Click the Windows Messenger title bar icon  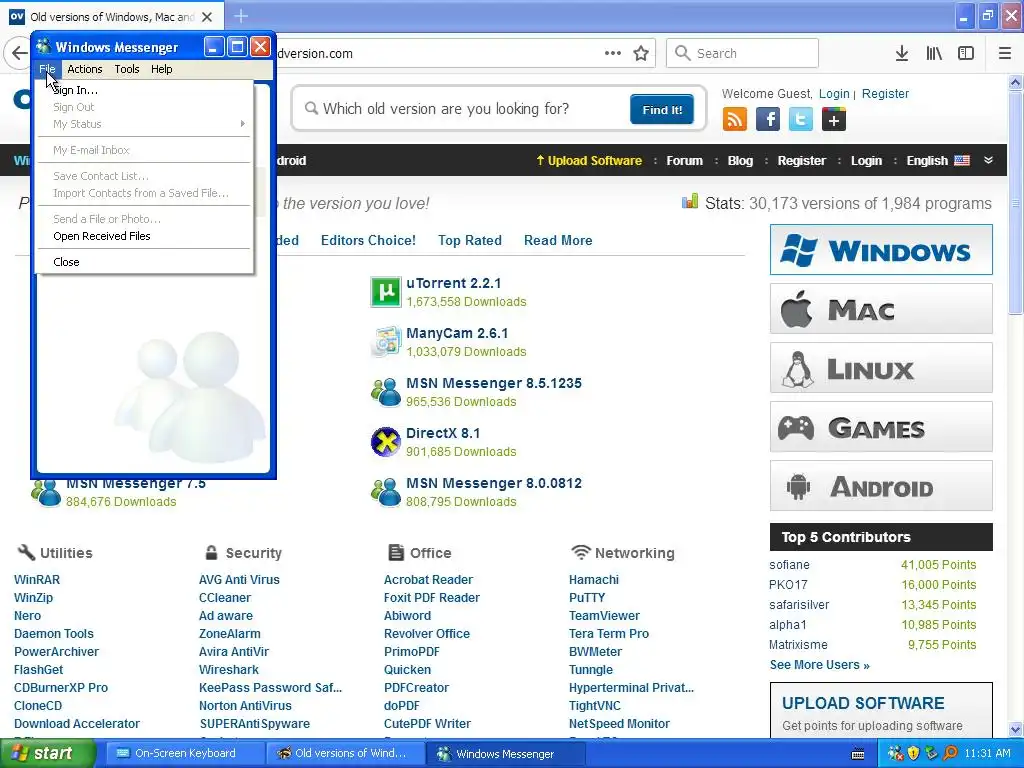point(44,46)
